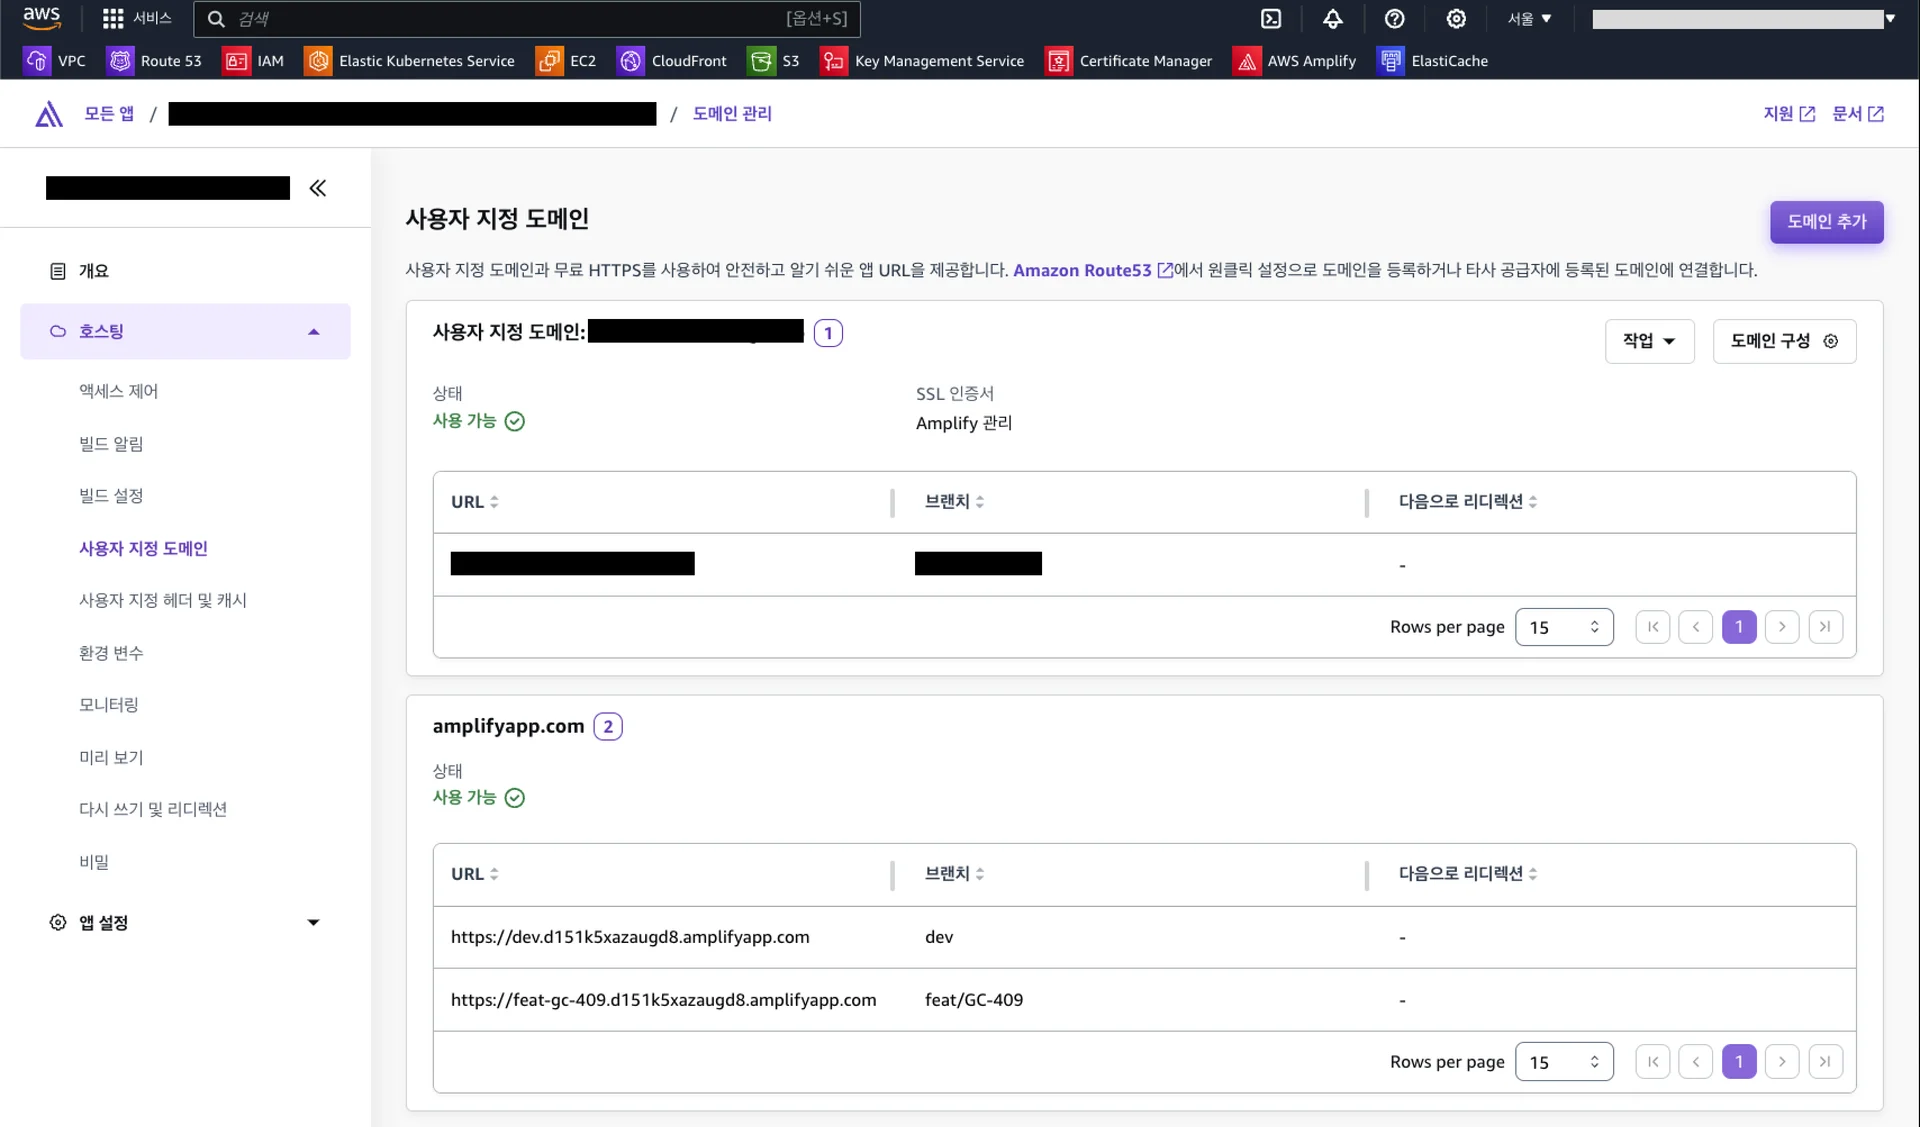Click the 도메인 추가 button
Screen dimensions: 1920x1127
click(1826, 222)
